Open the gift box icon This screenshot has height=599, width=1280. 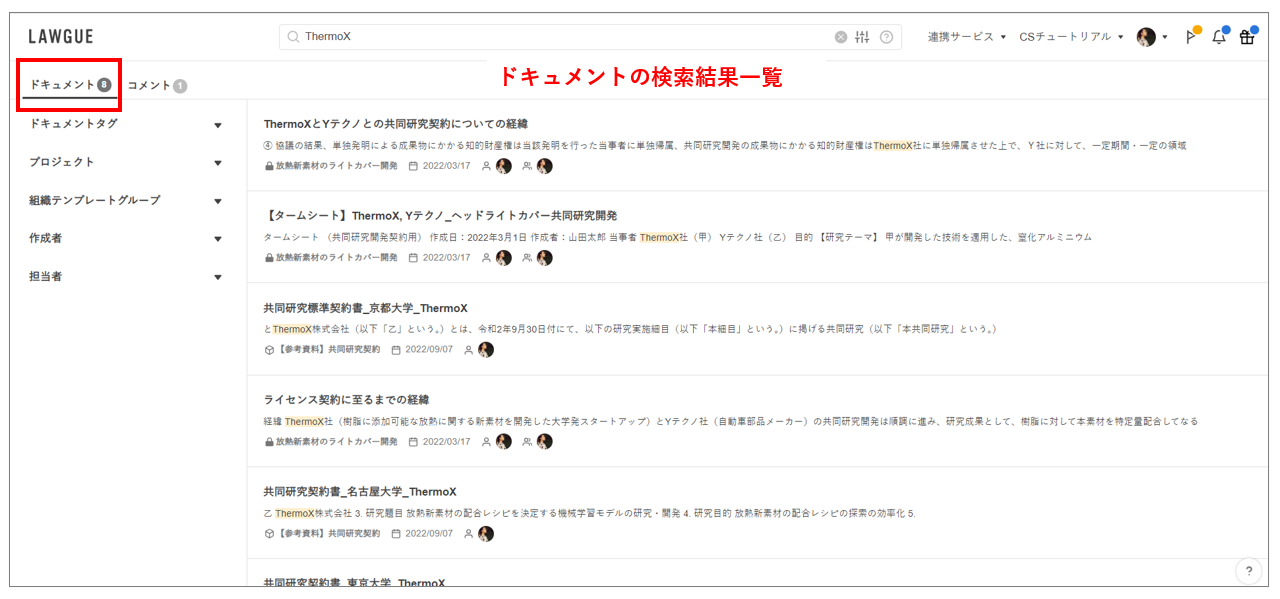point(1246,37)
